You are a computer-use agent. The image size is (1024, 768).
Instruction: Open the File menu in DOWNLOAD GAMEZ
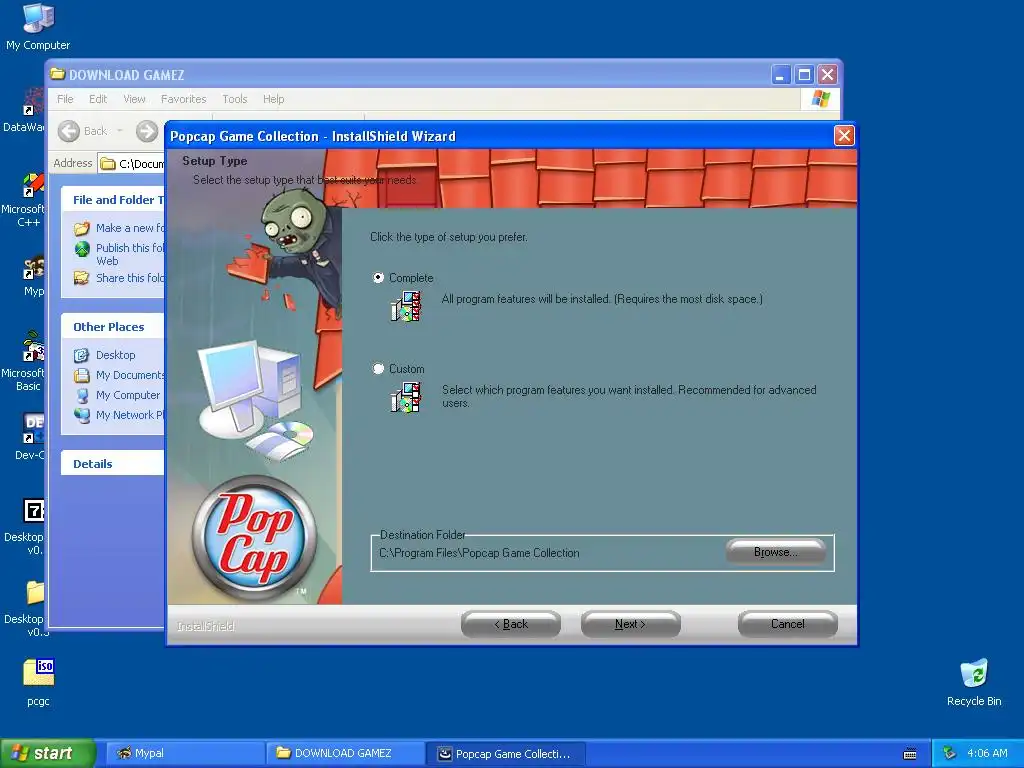[x=65, y=99]
